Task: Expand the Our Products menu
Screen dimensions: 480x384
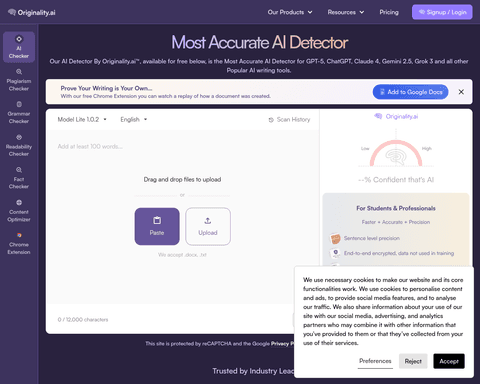Action: click(x=290, y=12)
